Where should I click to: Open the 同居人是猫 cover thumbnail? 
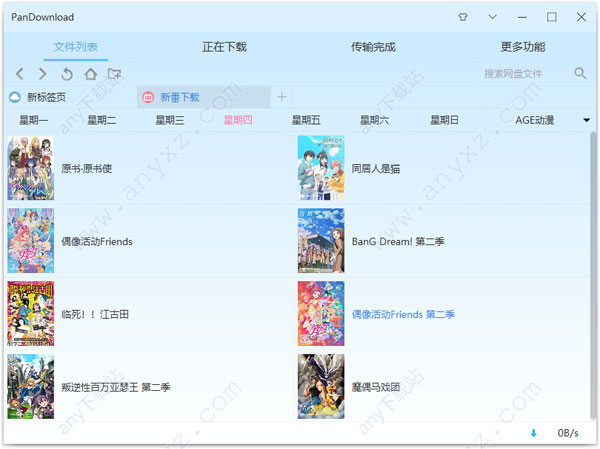pyautogui.click(x=321, y=168)
